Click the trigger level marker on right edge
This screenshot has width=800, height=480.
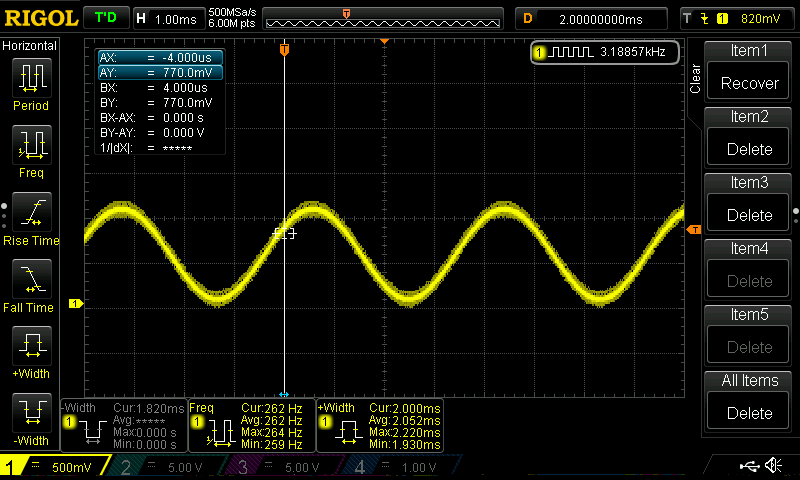click(694, 231)
